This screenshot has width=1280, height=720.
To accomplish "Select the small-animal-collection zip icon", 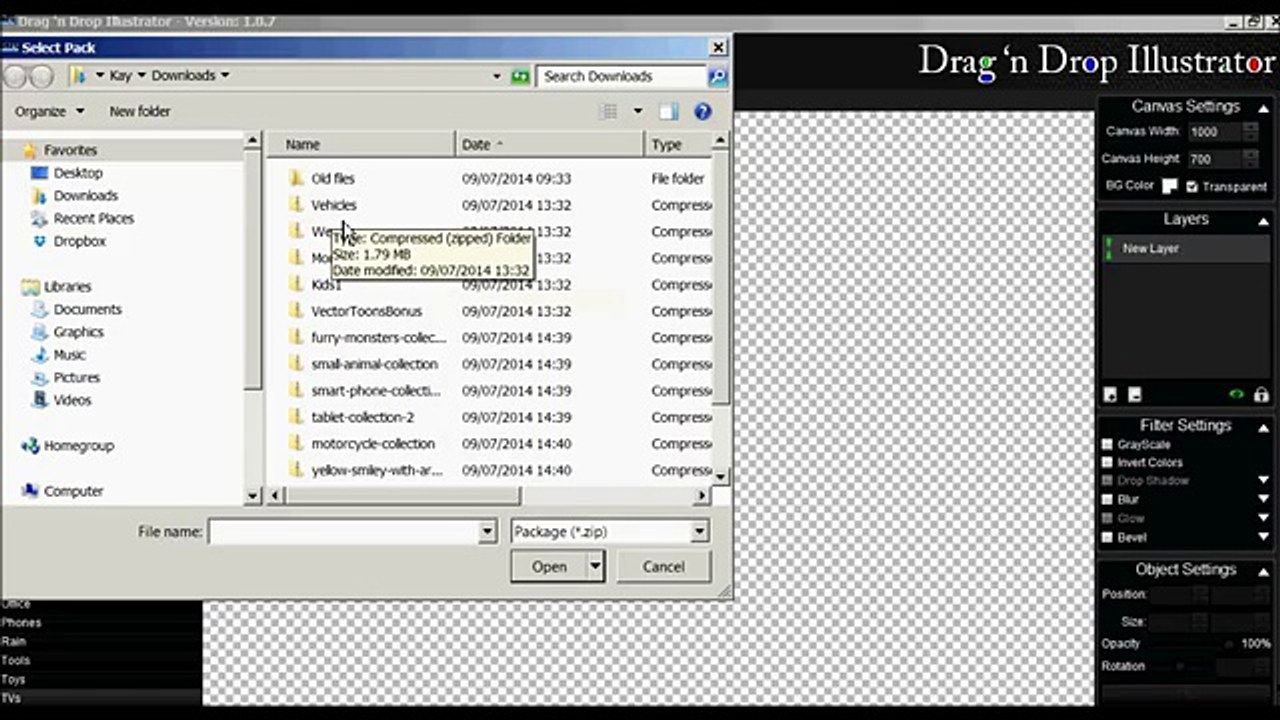I will (296, 364).
